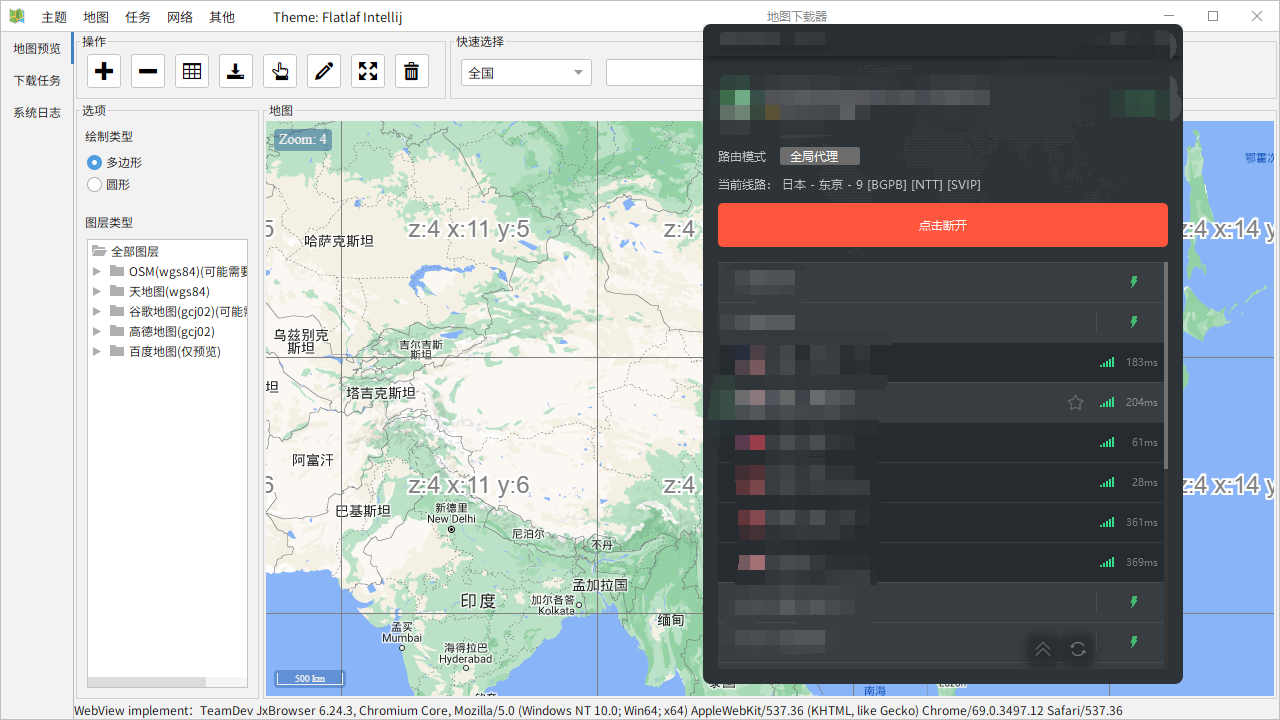Click the input field next to 全国 dropdown

655,73
